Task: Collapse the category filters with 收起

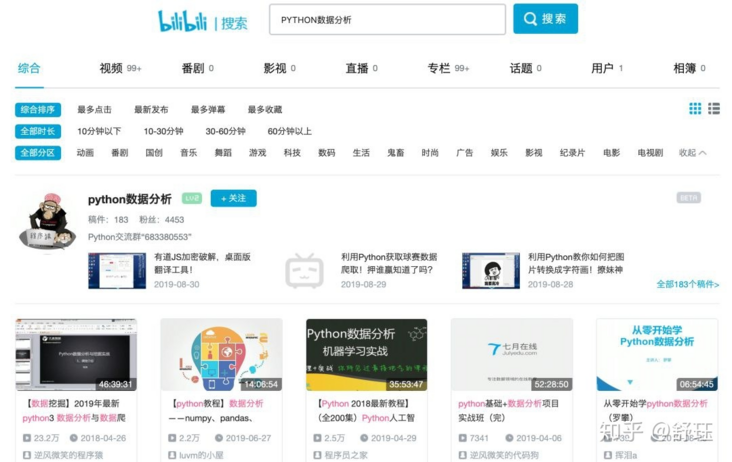Action: (x=692, y=153)
